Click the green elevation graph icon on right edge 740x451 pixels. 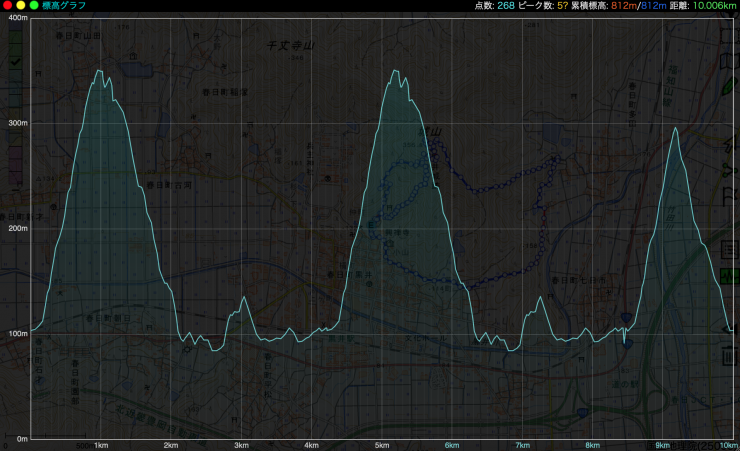click(x=731, y=275)
